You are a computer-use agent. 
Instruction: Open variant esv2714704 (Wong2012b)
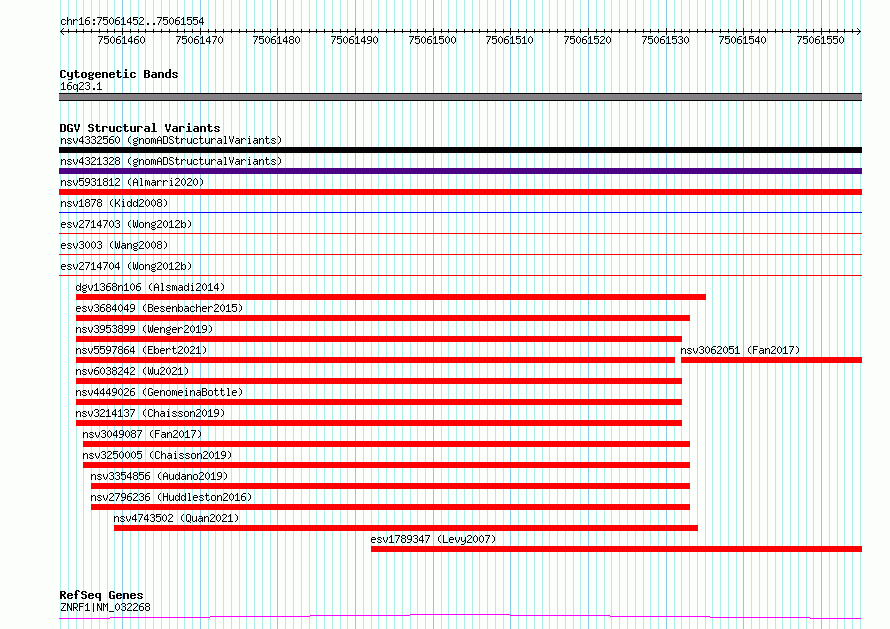(126, 266)
